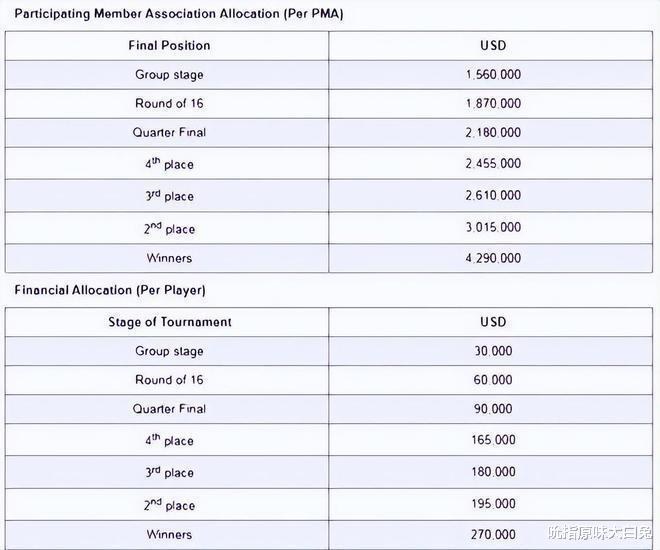Click the 2,180,000 quarter final amount
This screenshot has width=660, height=550.
493,133
